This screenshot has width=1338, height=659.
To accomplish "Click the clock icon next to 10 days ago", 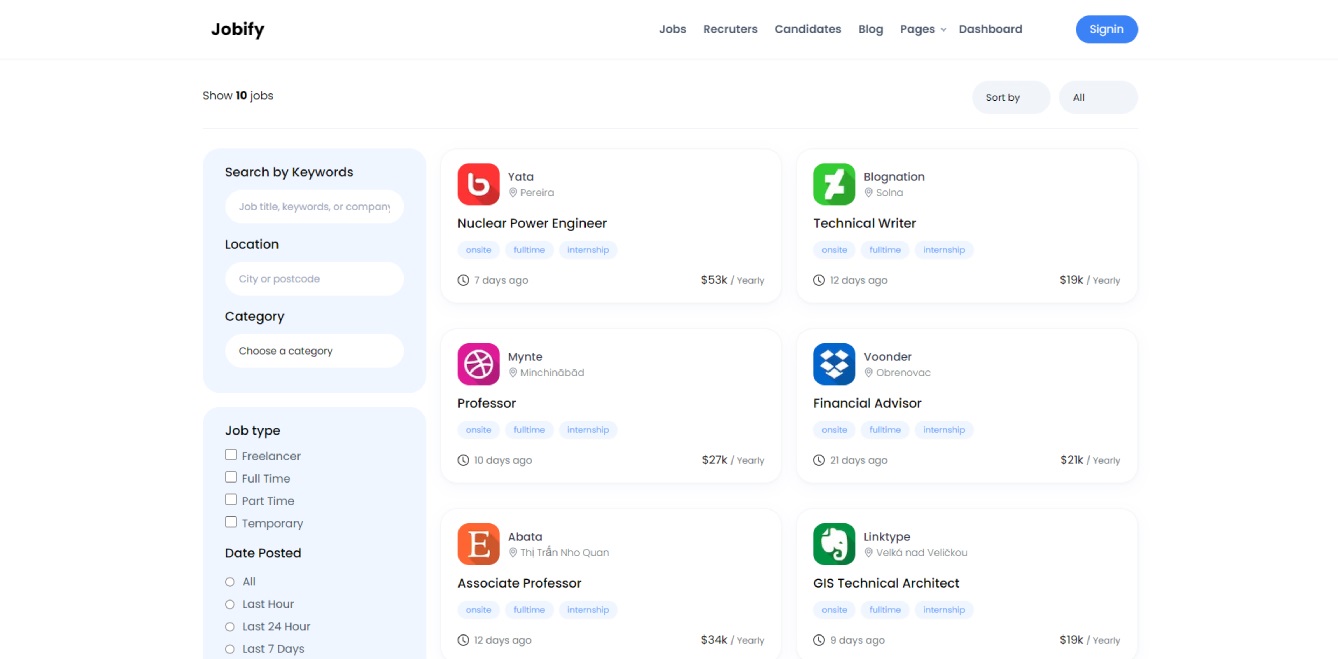I will [x=463, y=460].
